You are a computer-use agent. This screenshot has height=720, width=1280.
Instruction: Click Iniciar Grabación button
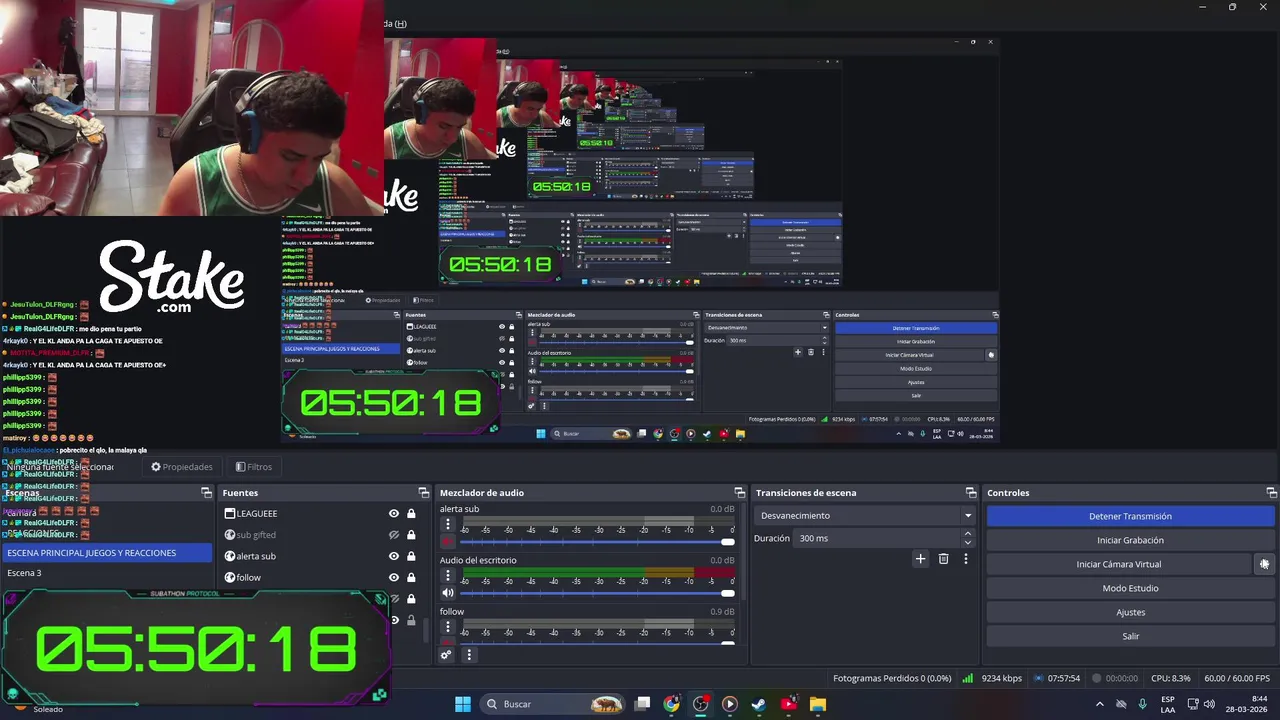[1130, 540]
